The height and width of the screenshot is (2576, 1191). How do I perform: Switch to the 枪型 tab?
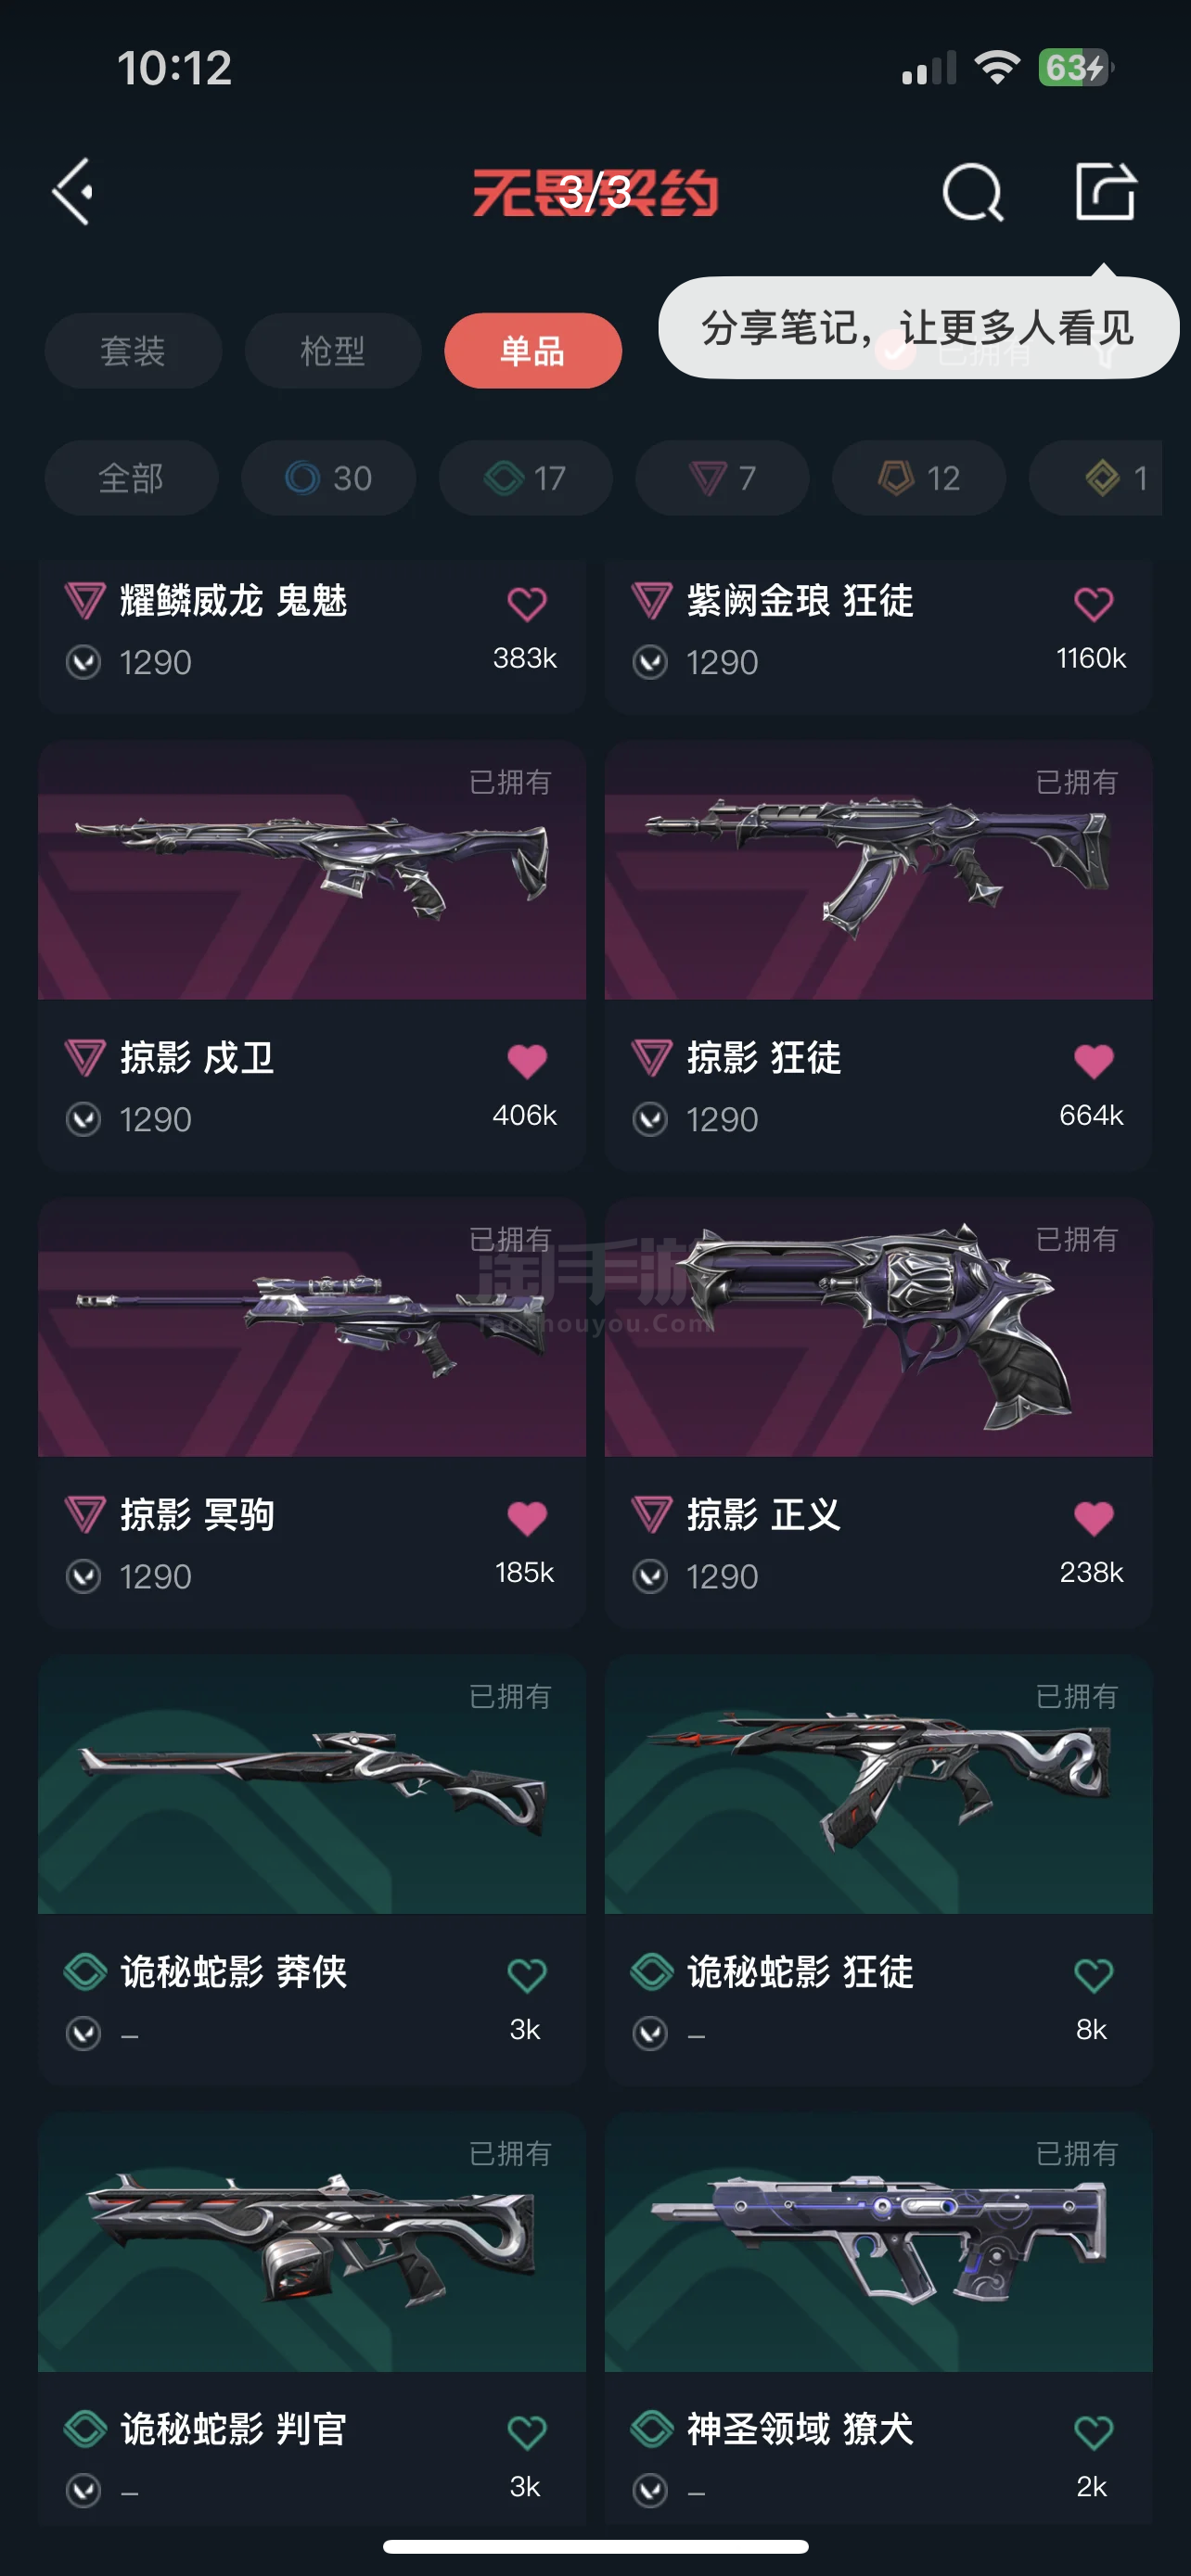pyautogui.click(x=333, y=351)
